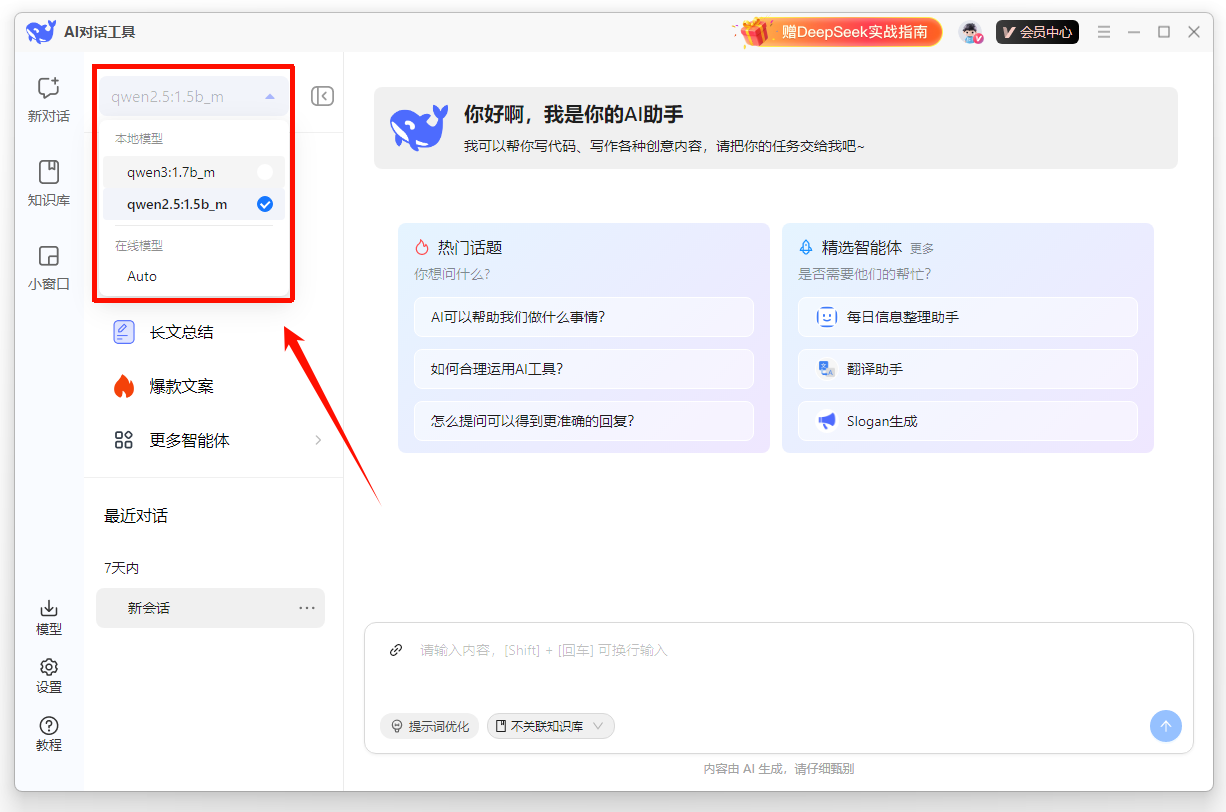Collapse the sidebar with the arrow icon
Viewport: 1226px width, 812px height.
322,95
